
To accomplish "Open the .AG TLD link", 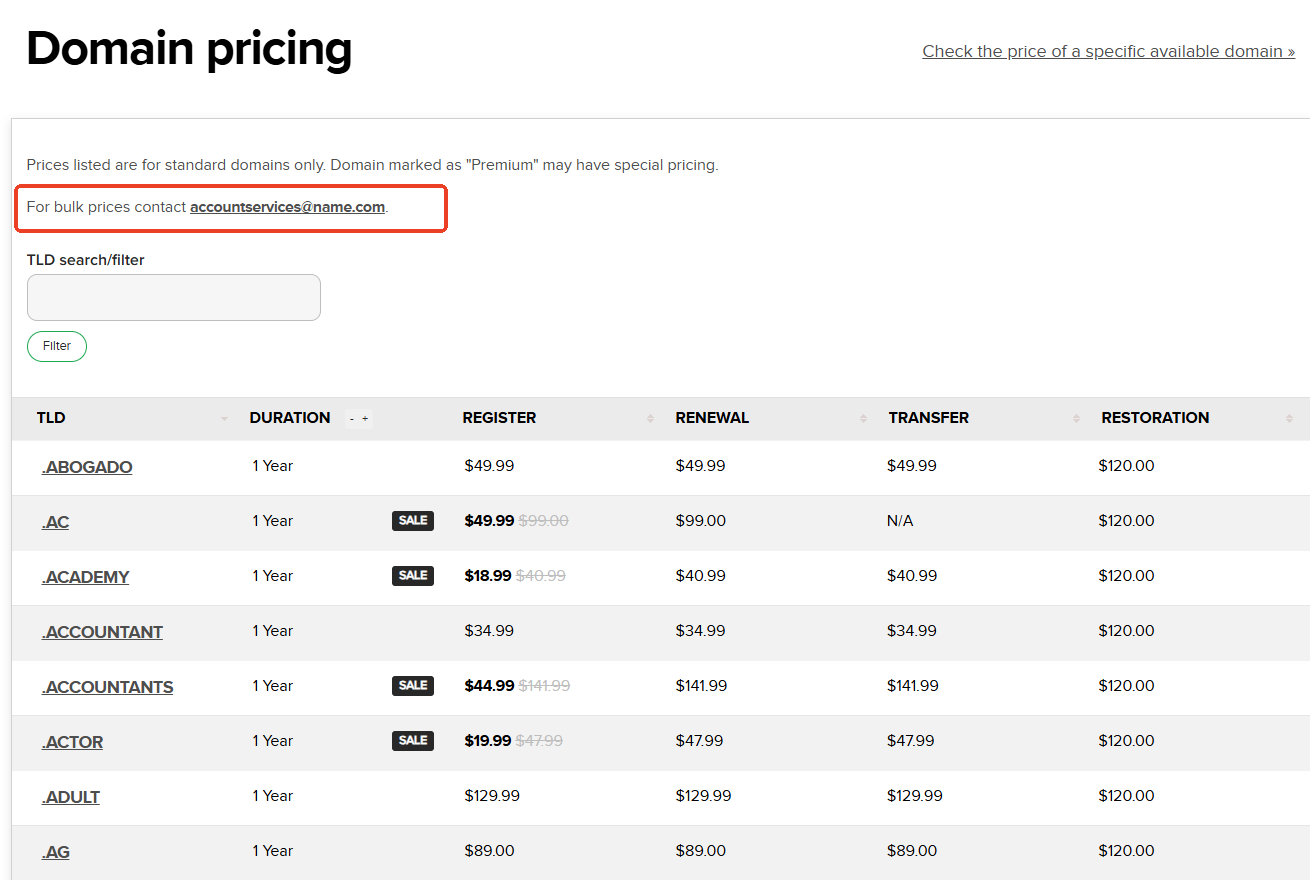I will (56, 852).
